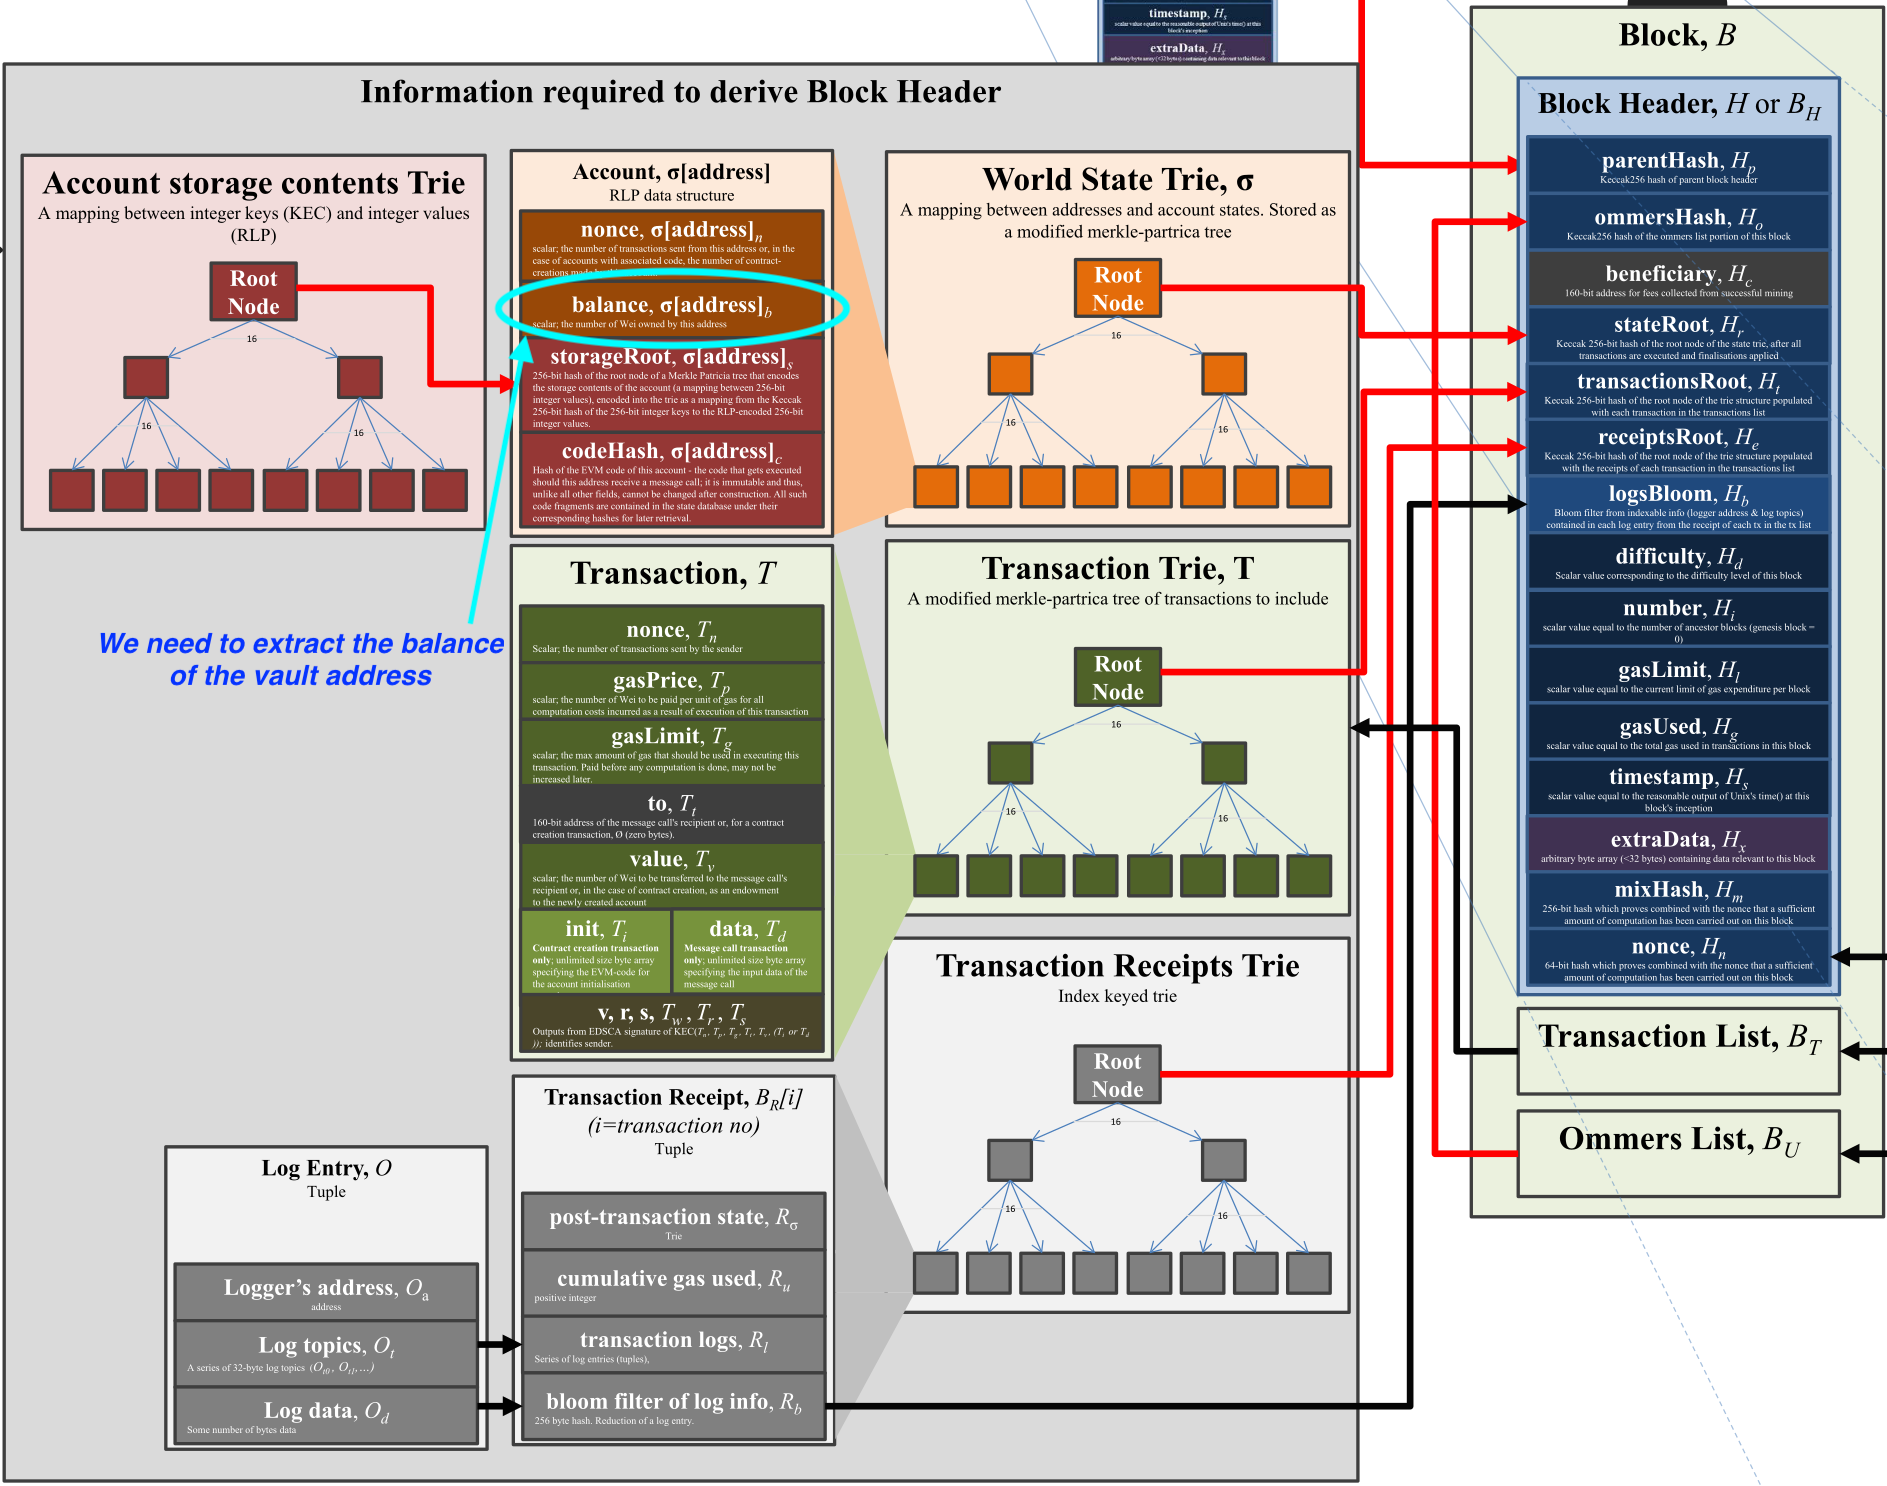Select the logsBloom header field

(1678, 505)
